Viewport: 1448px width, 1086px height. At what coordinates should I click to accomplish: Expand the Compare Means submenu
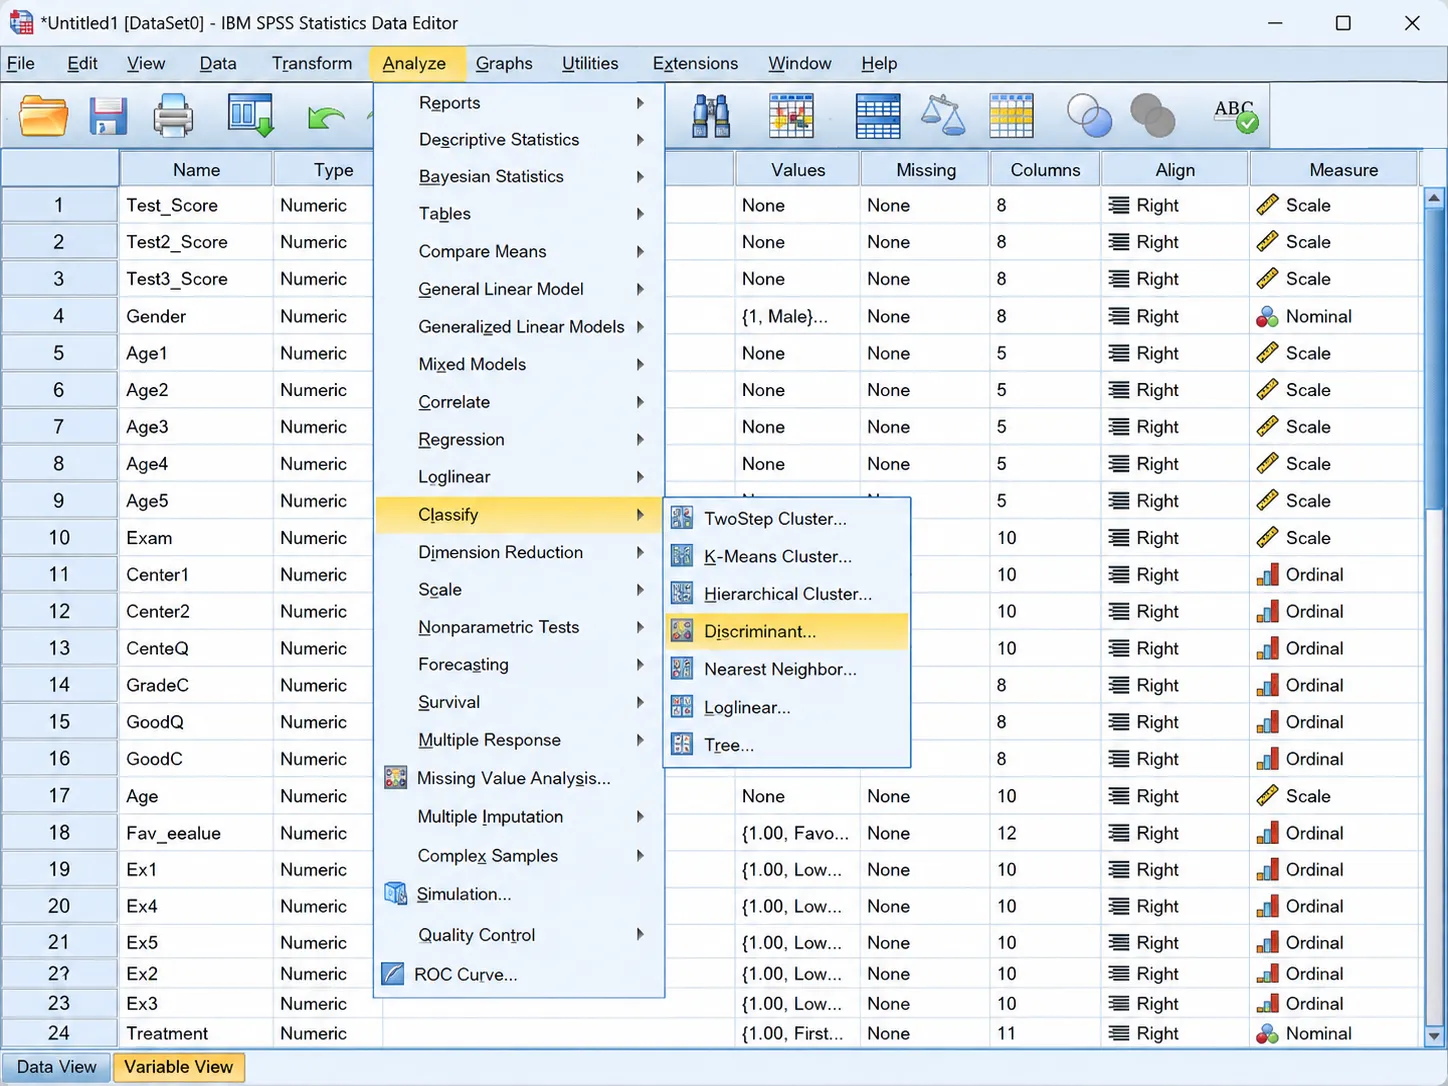click(x=519, y=252)
